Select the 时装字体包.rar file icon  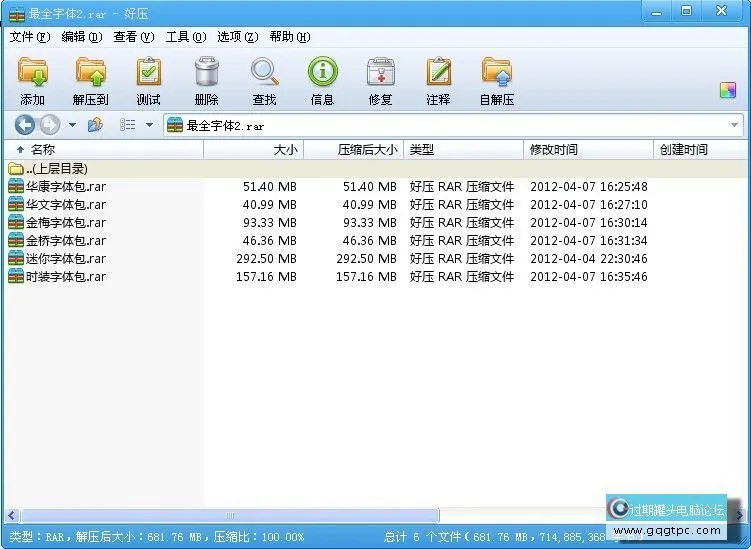[16, 276]
